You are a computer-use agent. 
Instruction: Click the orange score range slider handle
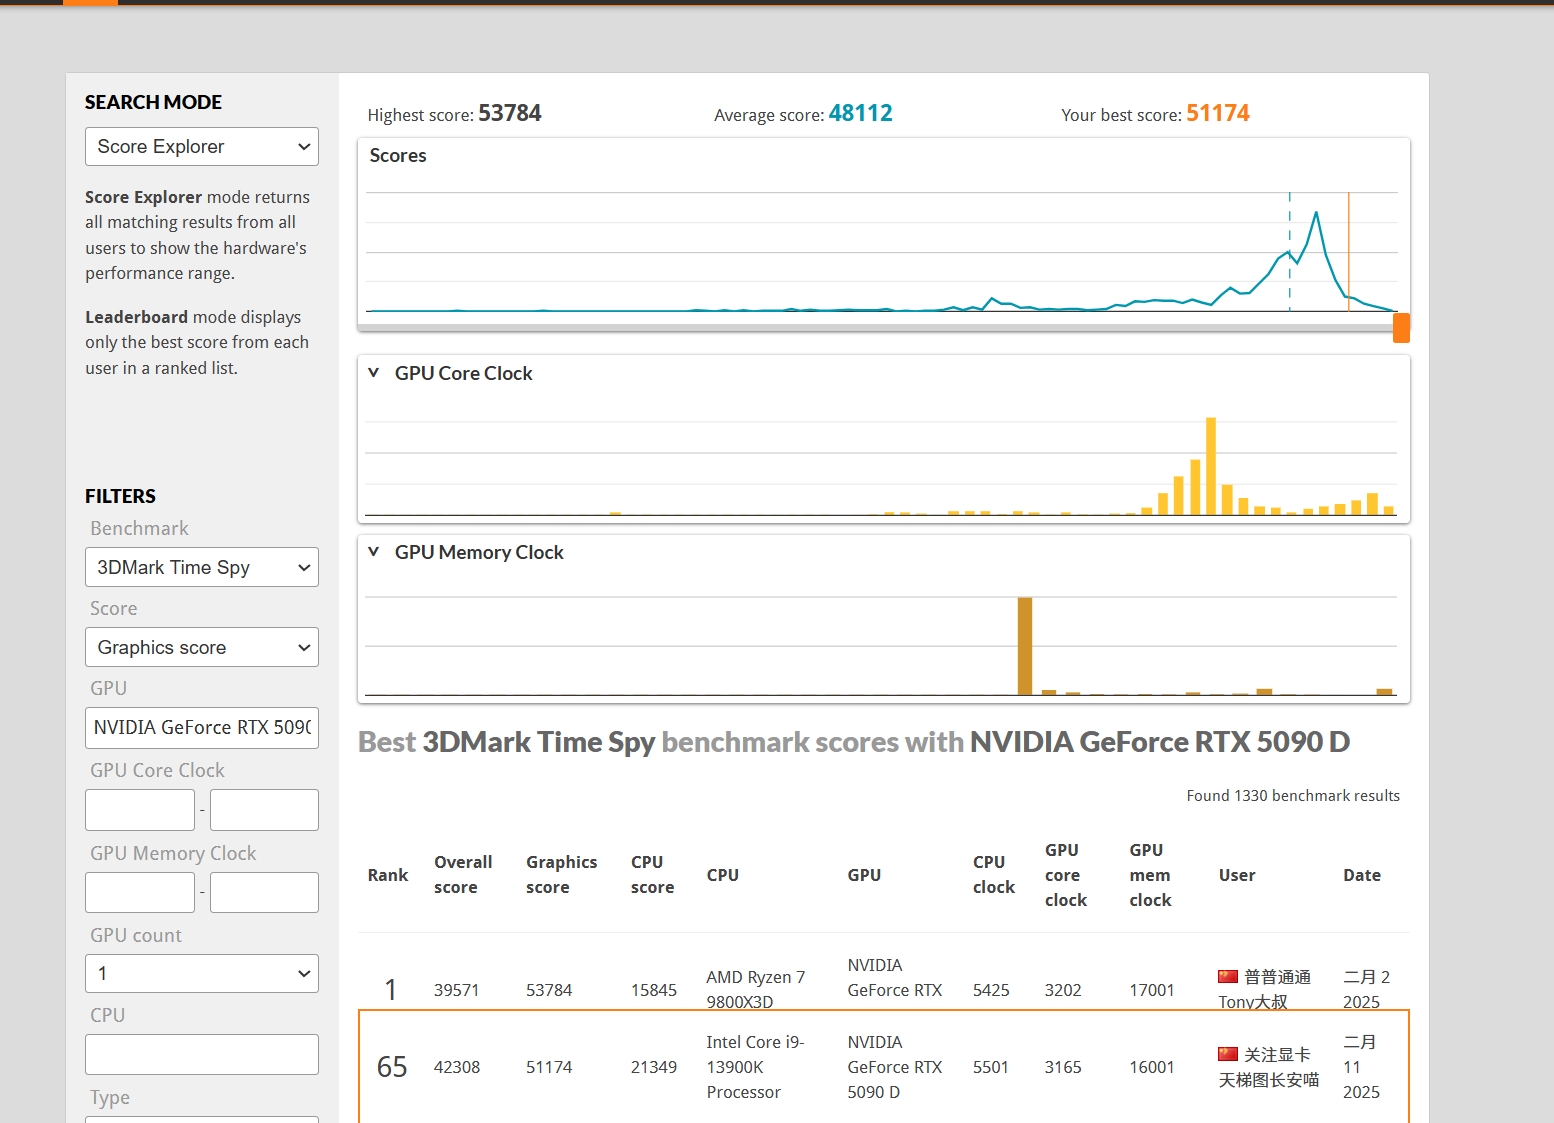(x=1402, y=327)
